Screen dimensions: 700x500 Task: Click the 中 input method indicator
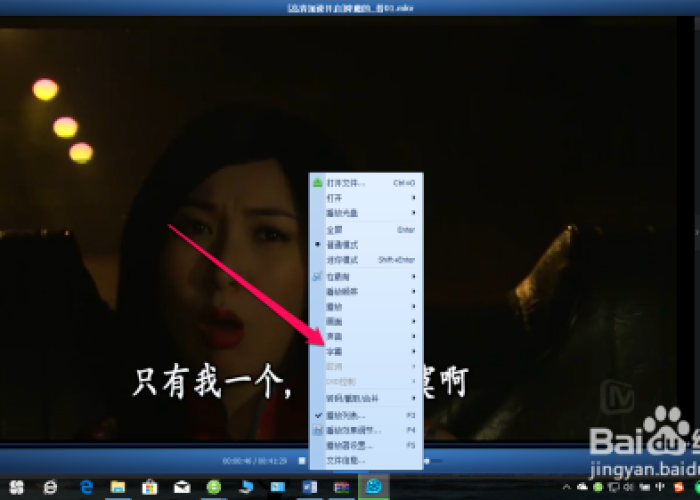pyautogui.click(x=660, y=487)
